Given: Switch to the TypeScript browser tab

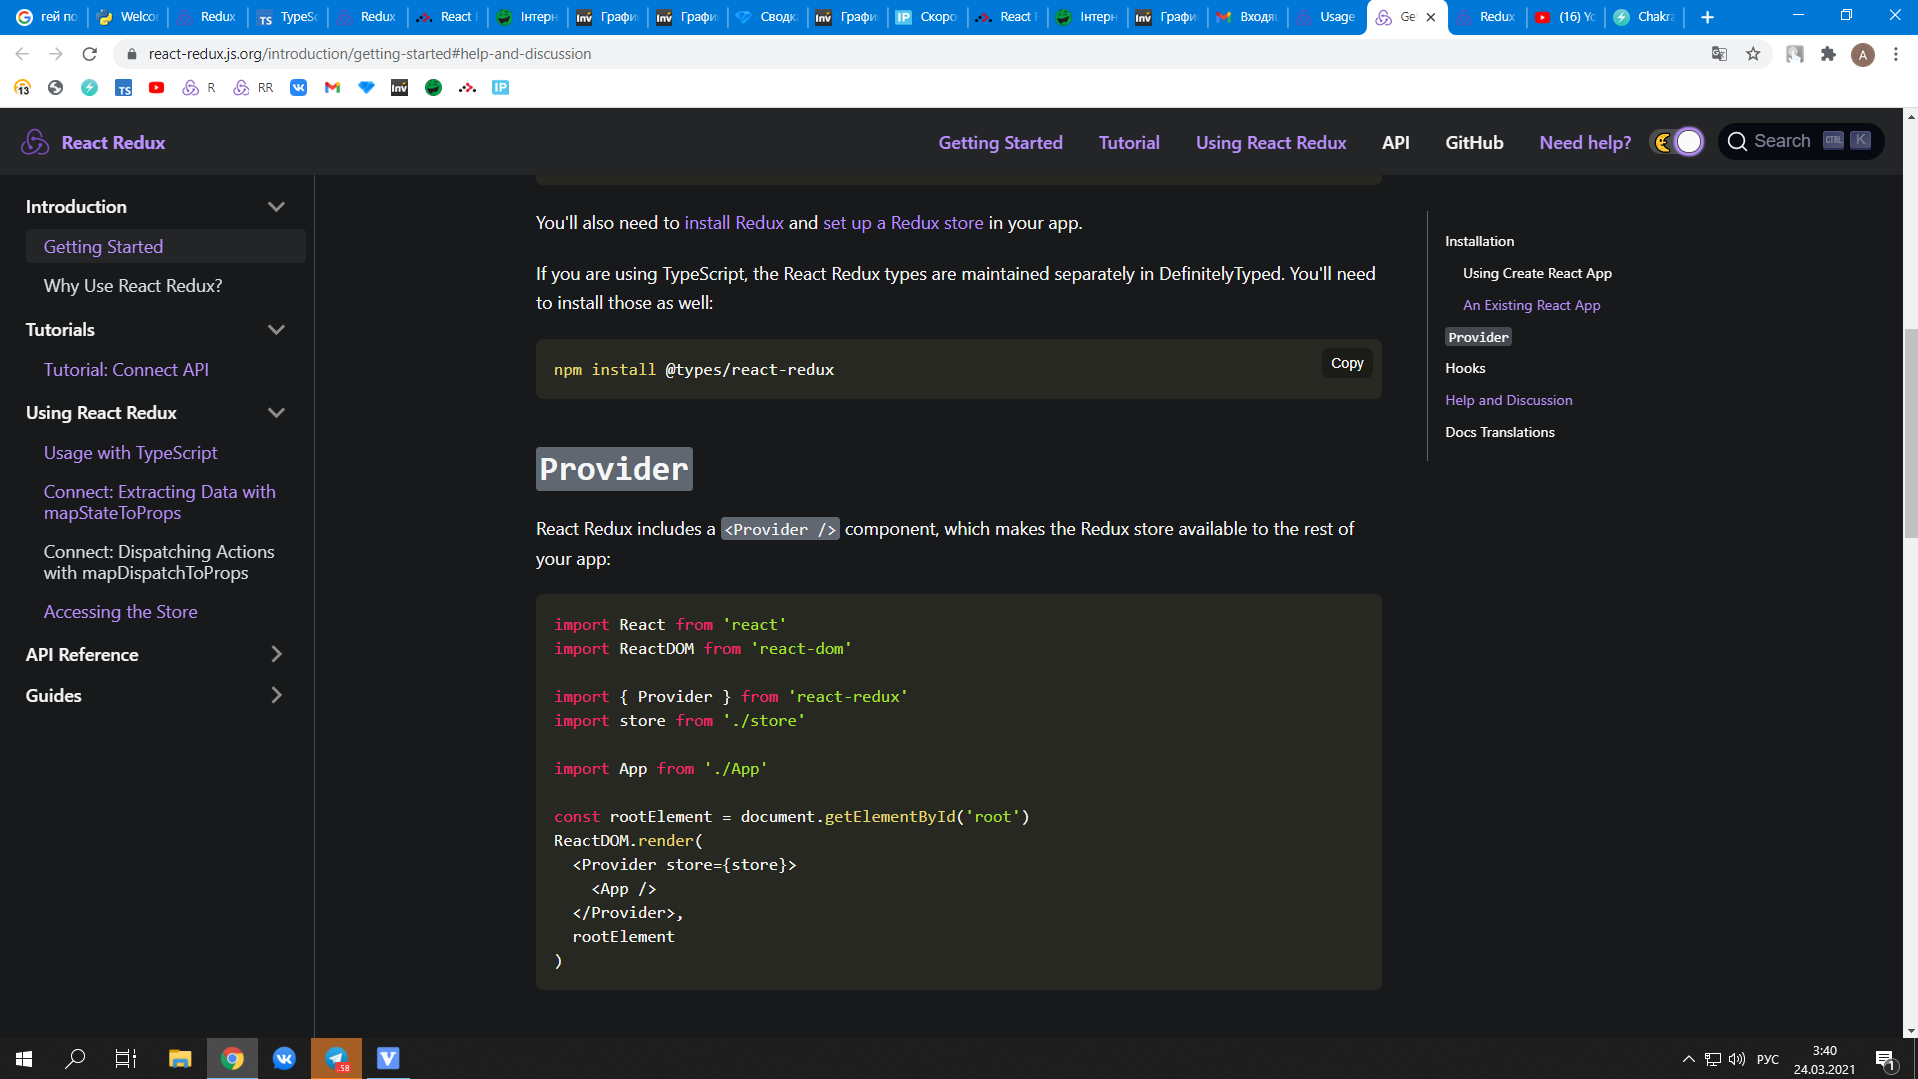Looking at the screenshot, I should pyautogui.click(x=288, y=17).
